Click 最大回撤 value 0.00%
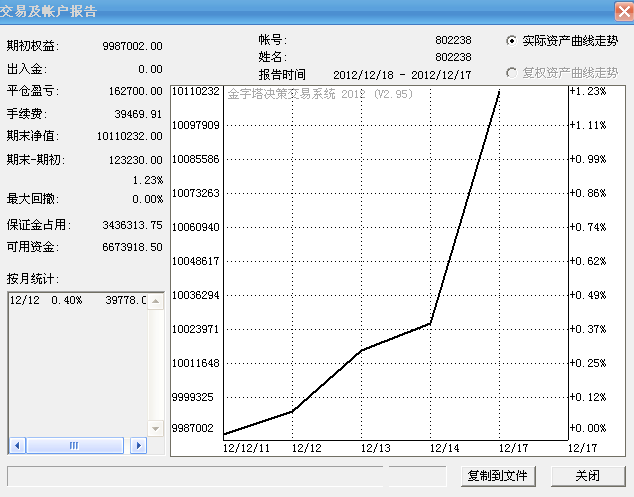 (x=148, y=199)
